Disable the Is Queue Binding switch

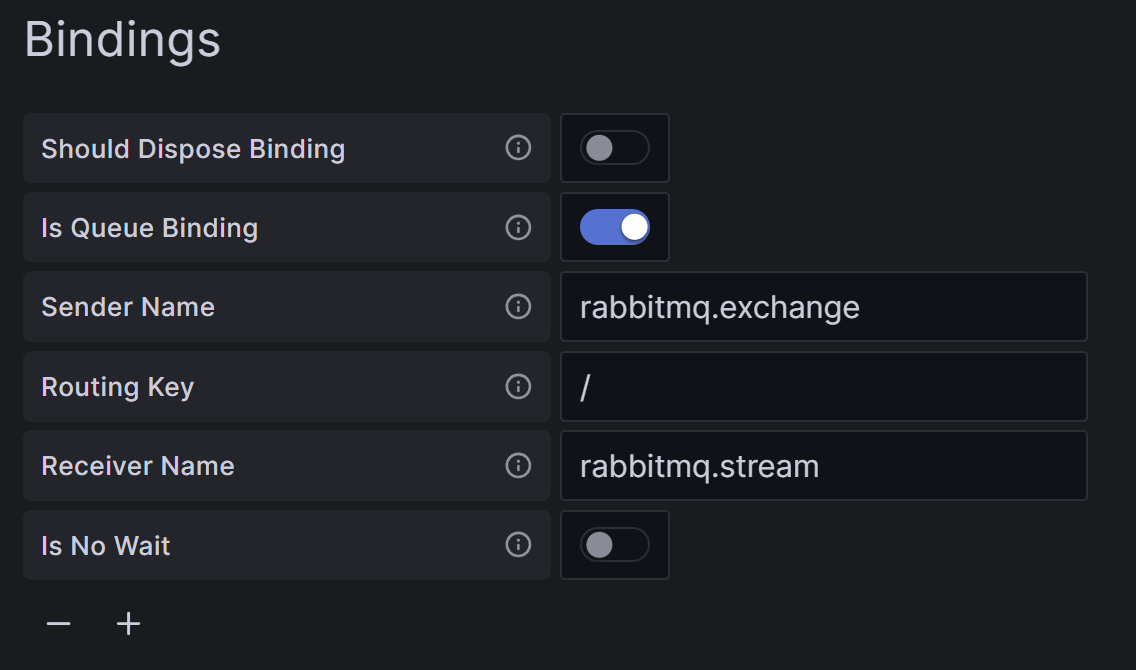coord(614,227)
